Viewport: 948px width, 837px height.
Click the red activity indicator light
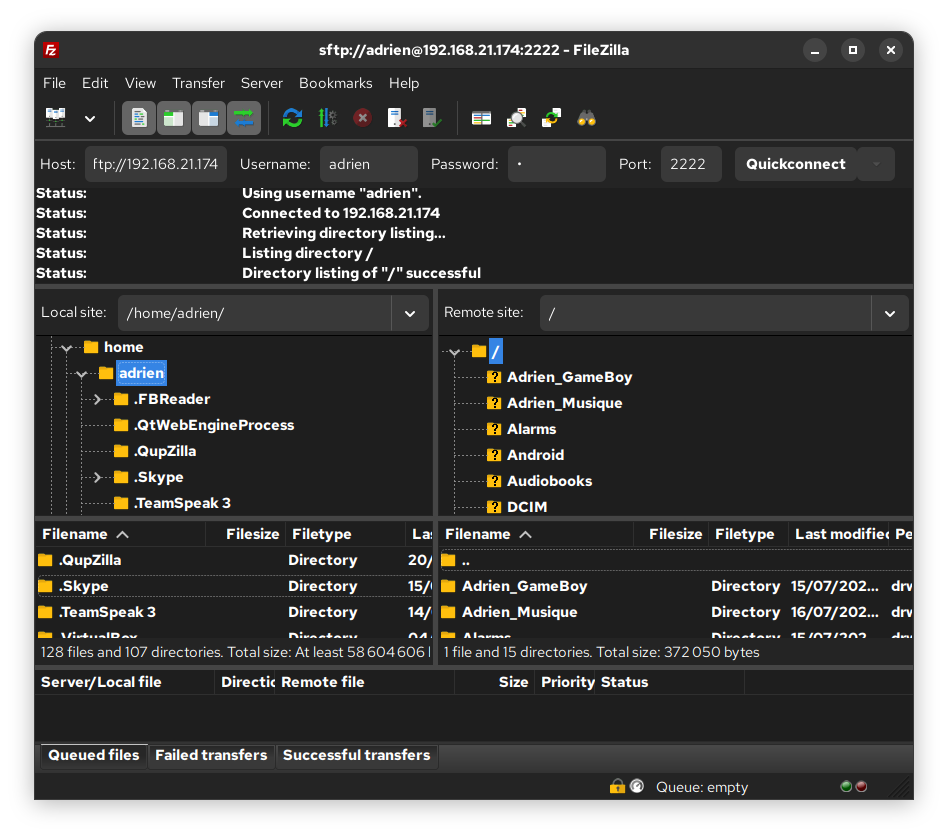[x=862, y=786]
